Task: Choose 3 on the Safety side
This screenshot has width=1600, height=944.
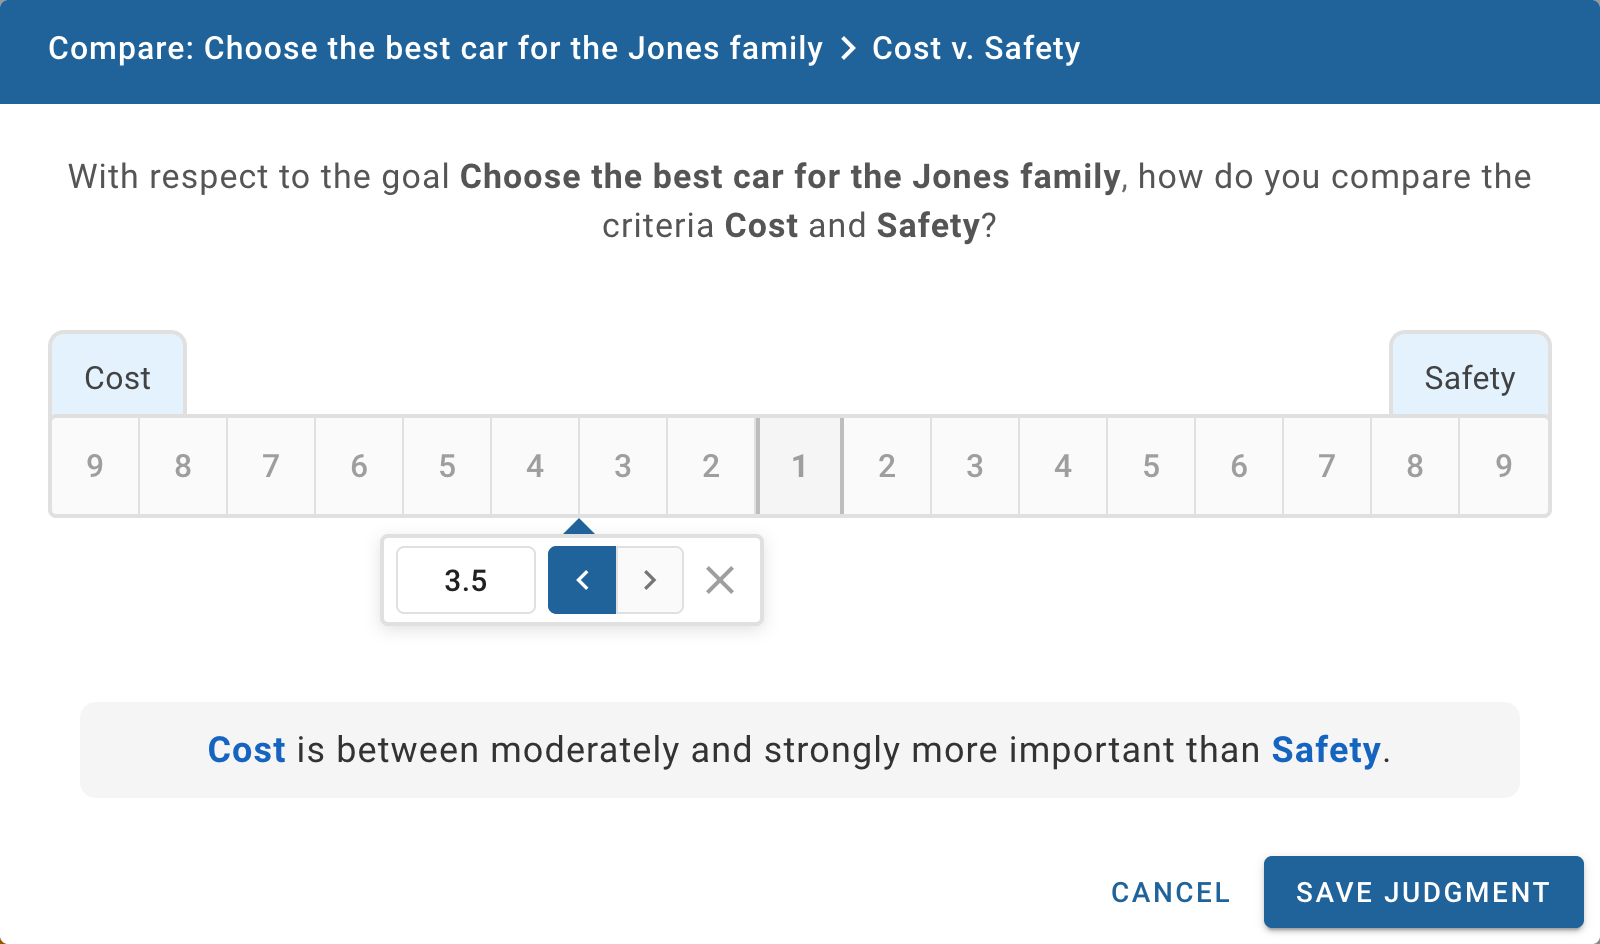Action: 975,466
